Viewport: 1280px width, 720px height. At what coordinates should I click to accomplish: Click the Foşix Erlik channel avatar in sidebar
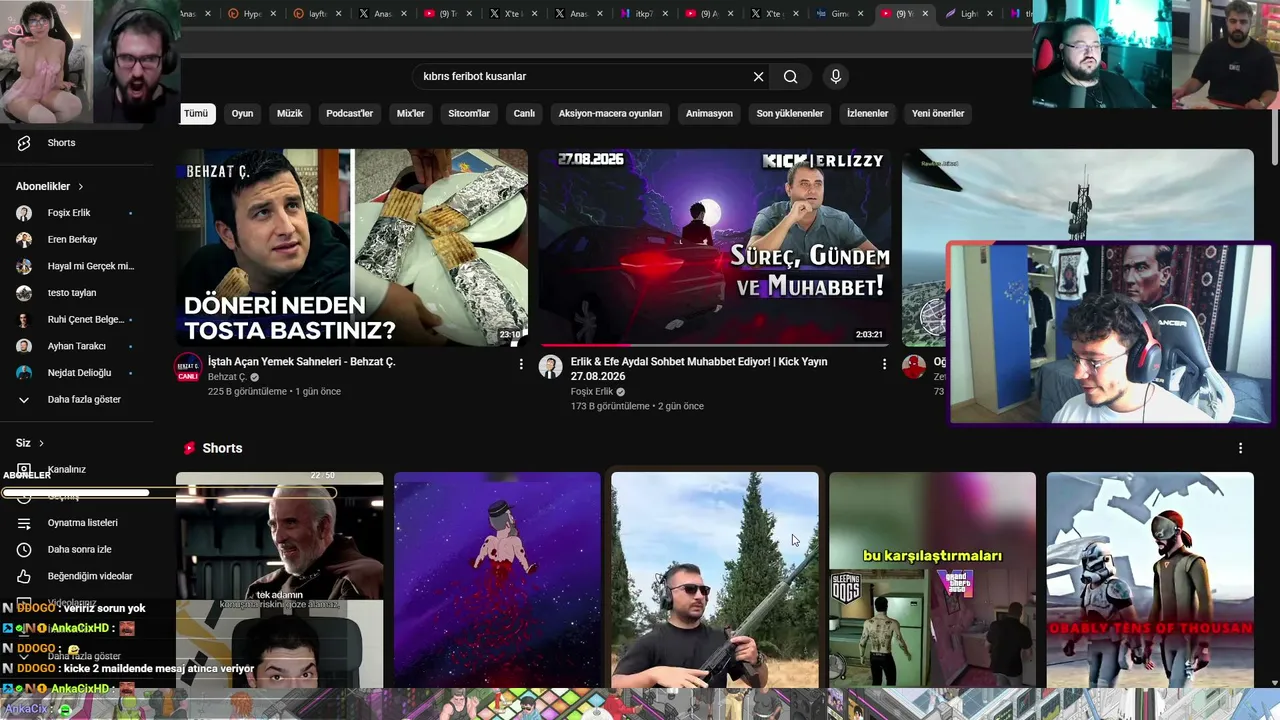24,213
